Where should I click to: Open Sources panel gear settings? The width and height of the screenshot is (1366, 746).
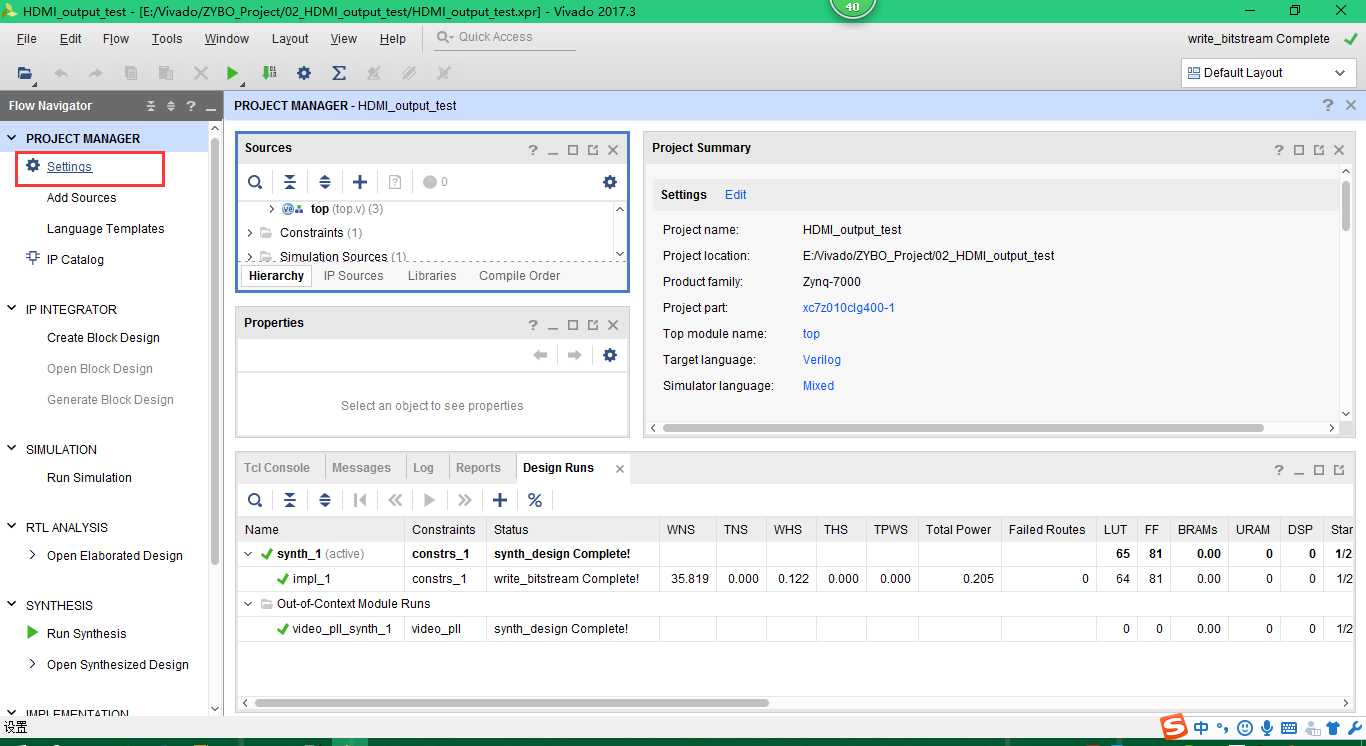pos(610,182)
